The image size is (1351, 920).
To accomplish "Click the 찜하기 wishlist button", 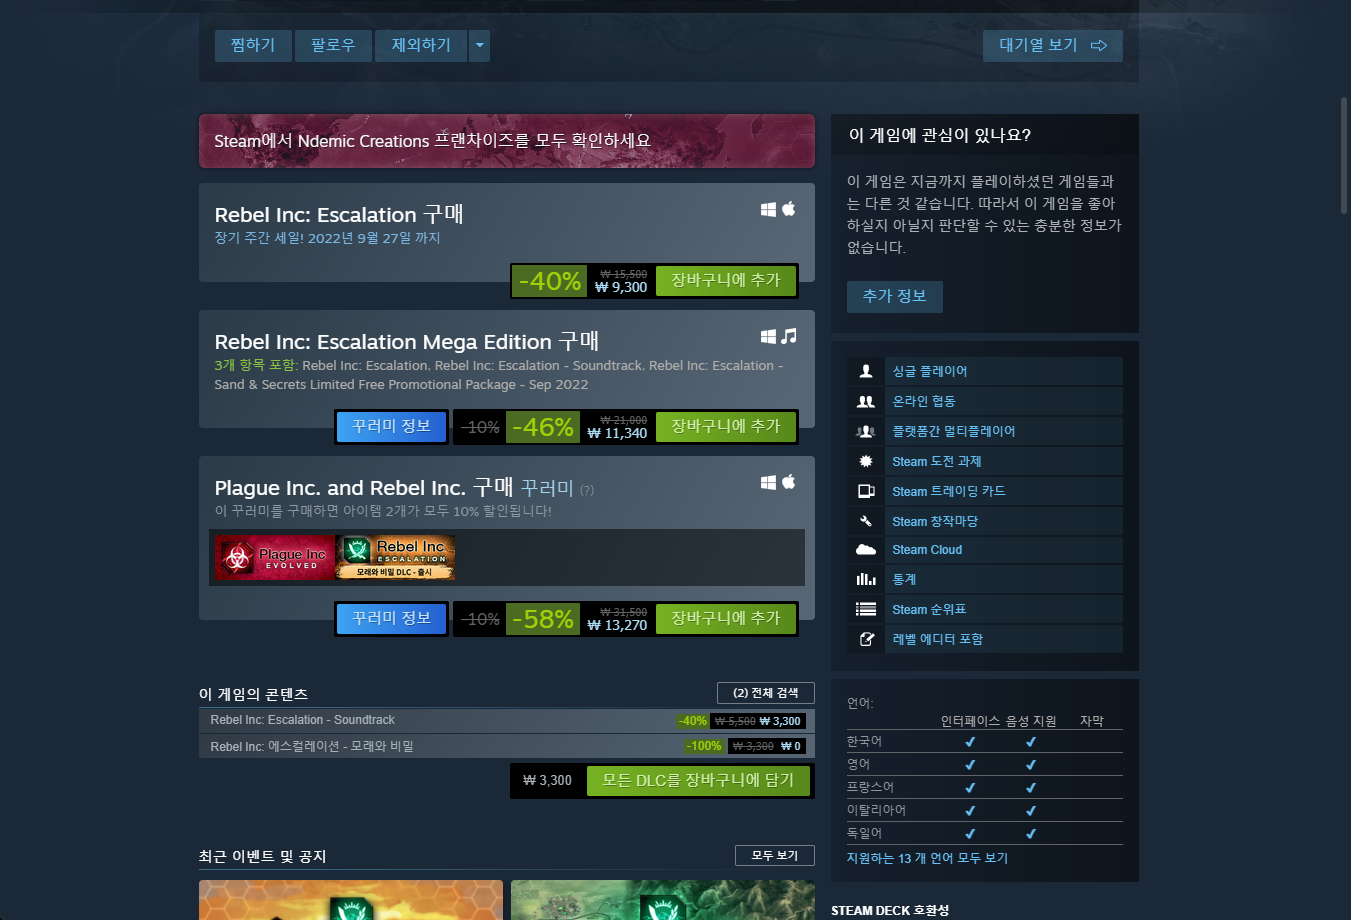I will click(x=253, y=46).
